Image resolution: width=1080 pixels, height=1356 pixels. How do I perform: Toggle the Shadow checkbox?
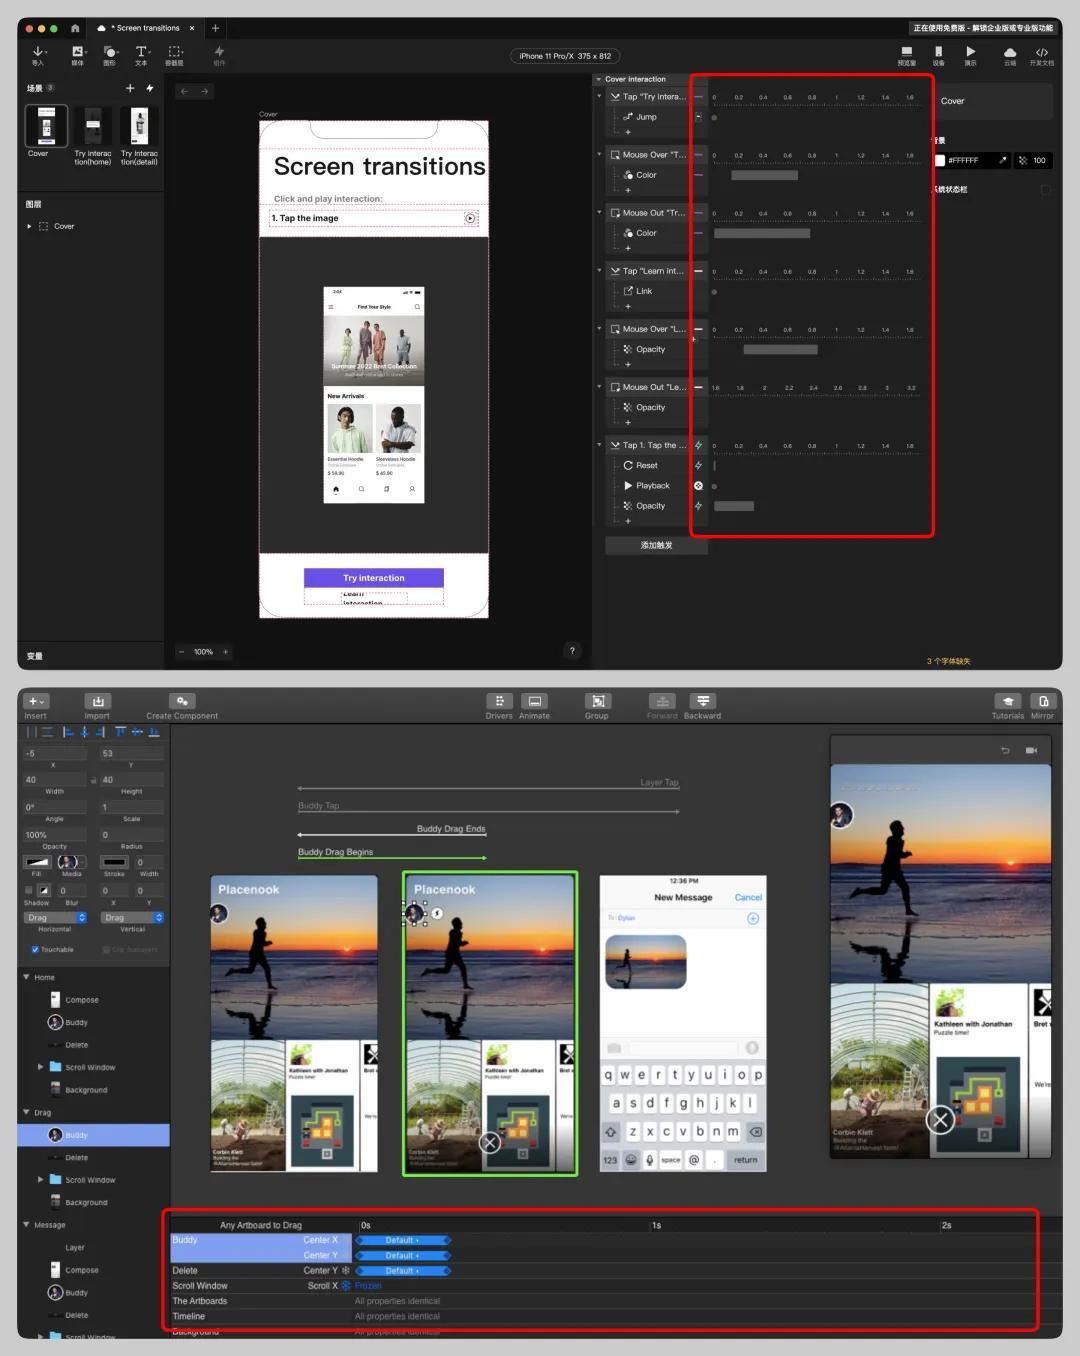click(x=28, y=890)
